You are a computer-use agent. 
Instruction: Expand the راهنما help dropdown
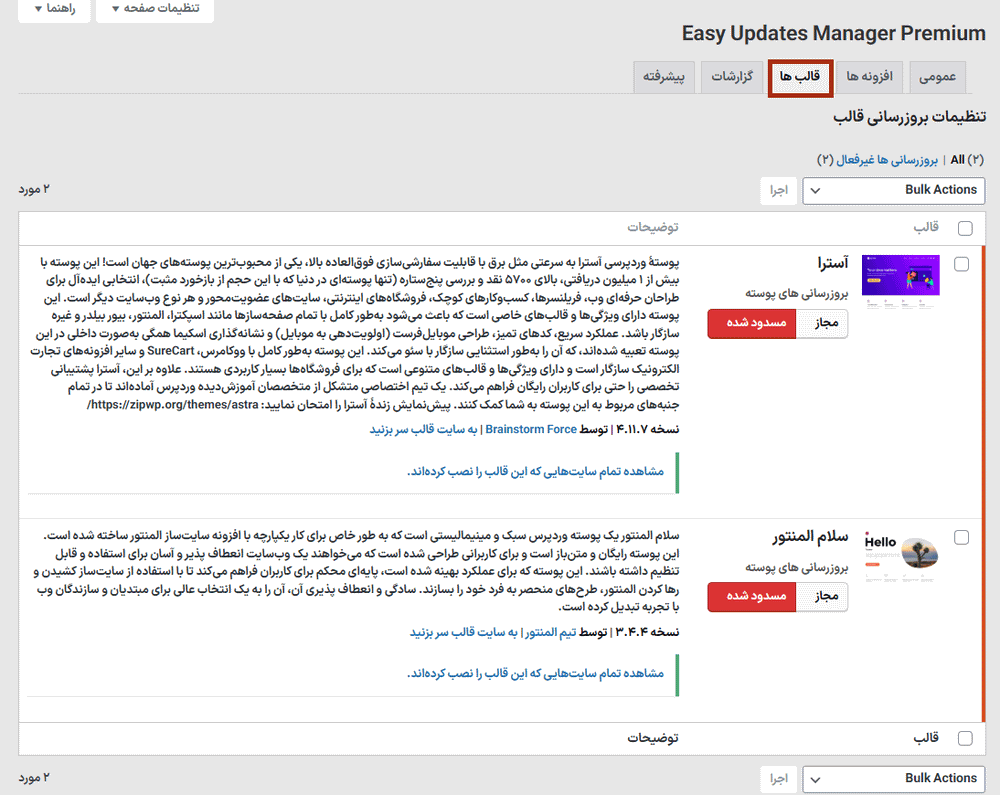(54, 9)
